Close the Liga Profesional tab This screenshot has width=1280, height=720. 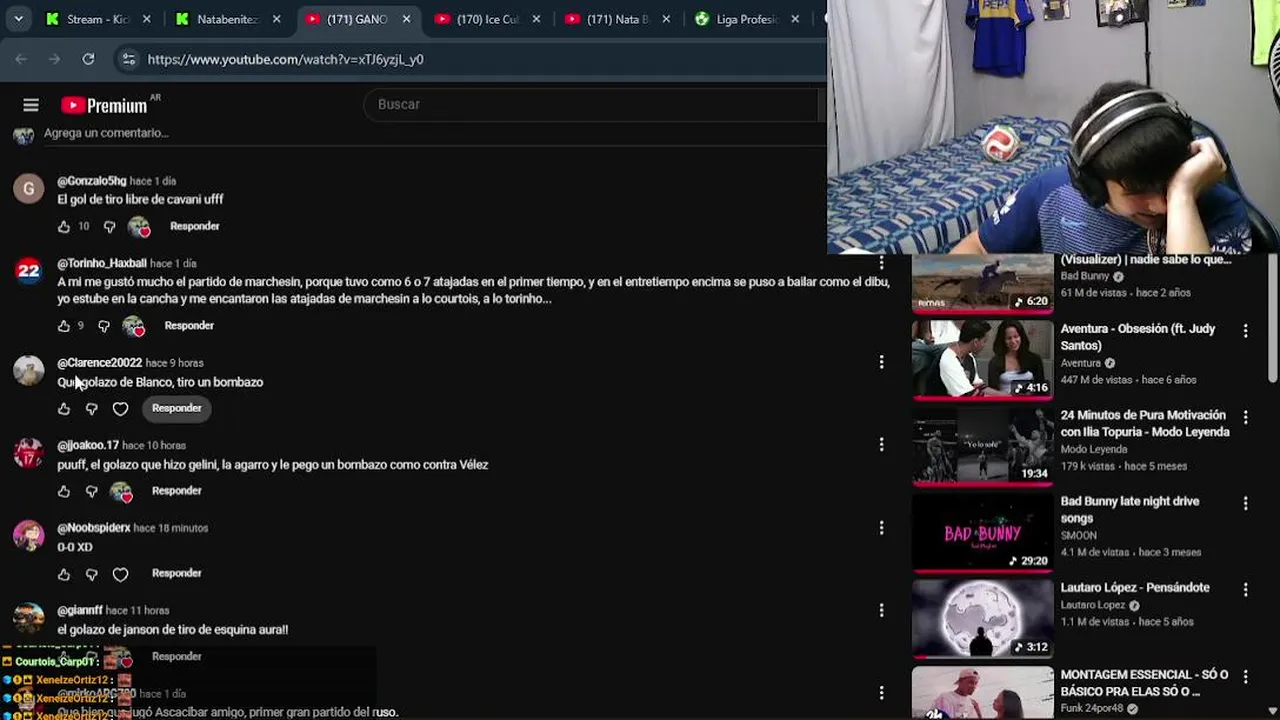[795, 19]
